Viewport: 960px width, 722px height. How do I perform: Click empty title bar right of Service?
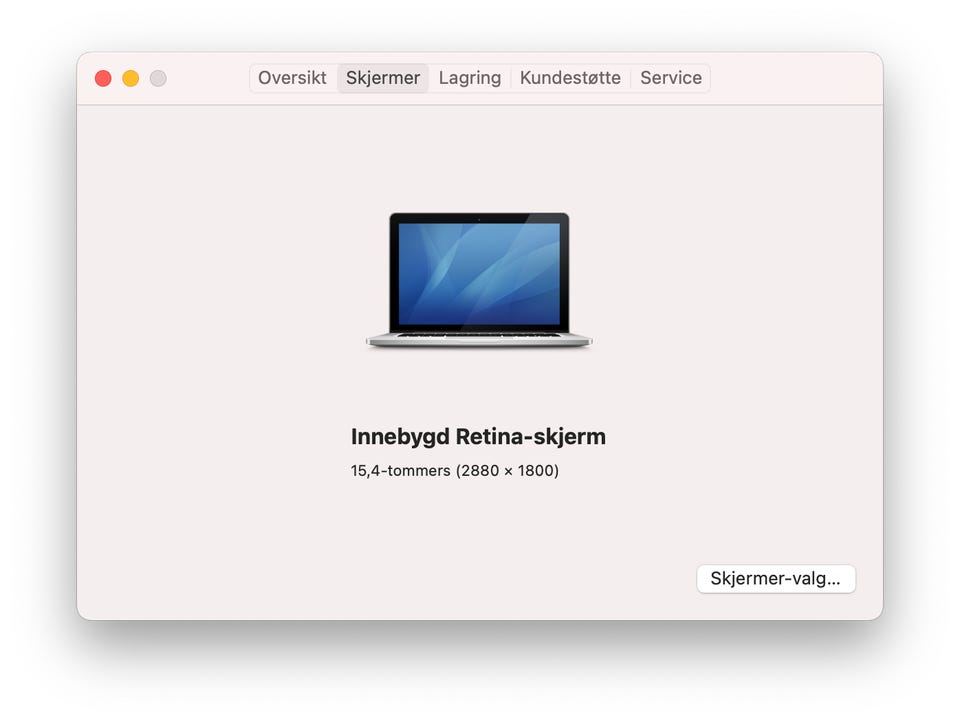(796, 78)
